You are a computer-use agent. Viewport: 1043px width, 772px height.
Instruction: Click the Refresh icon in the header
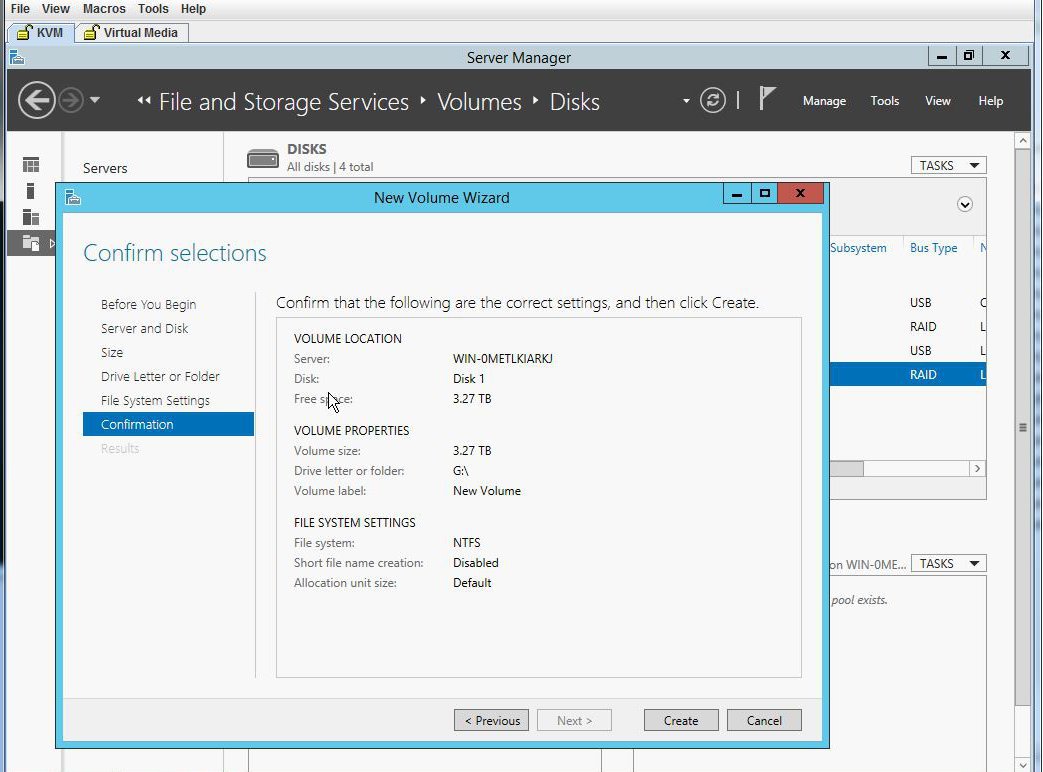tap(712, 100)
